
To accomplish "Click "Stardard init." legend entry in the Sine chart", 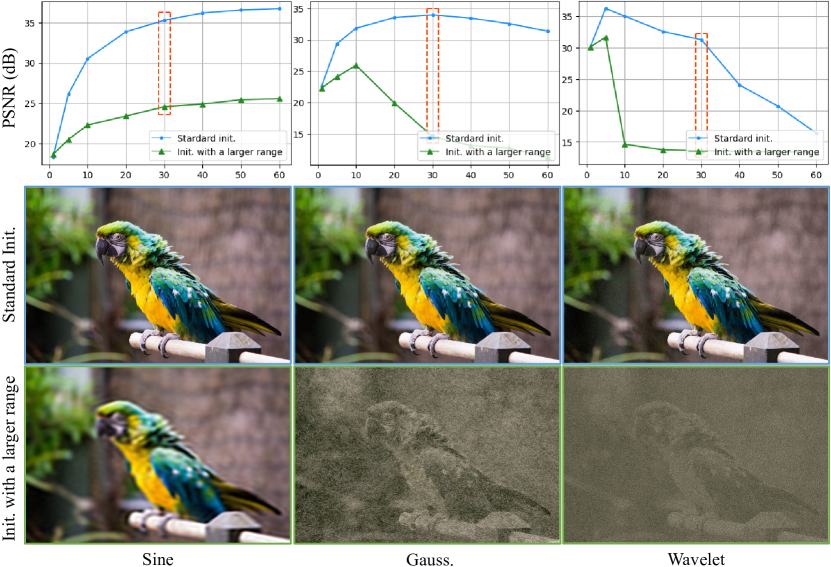I will point(206,138).
